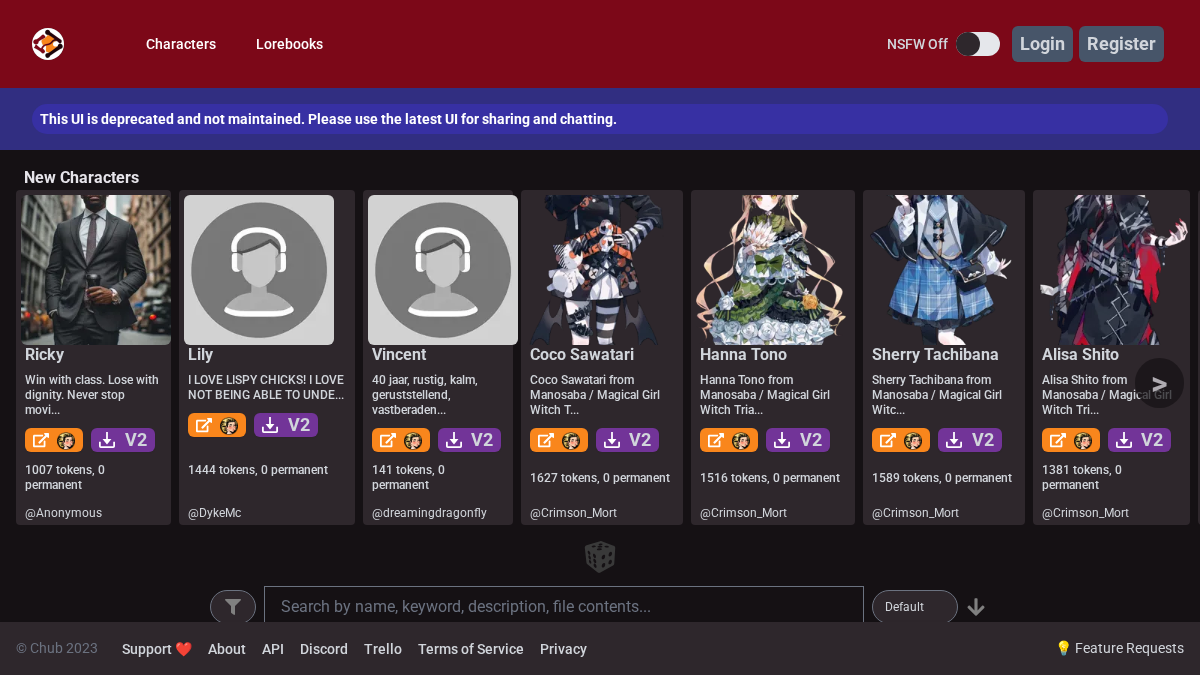
Task: Open the @DykeMc author profile
Action: 214,513
